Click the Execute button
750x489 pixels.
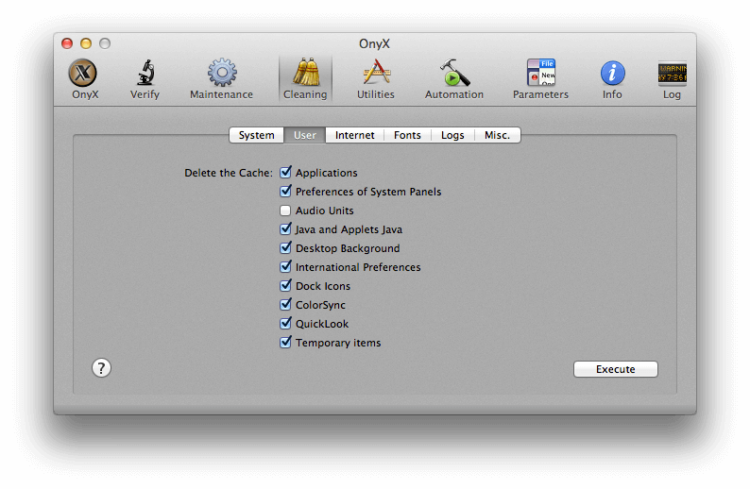pyautogui.click(x=616, y=369)
